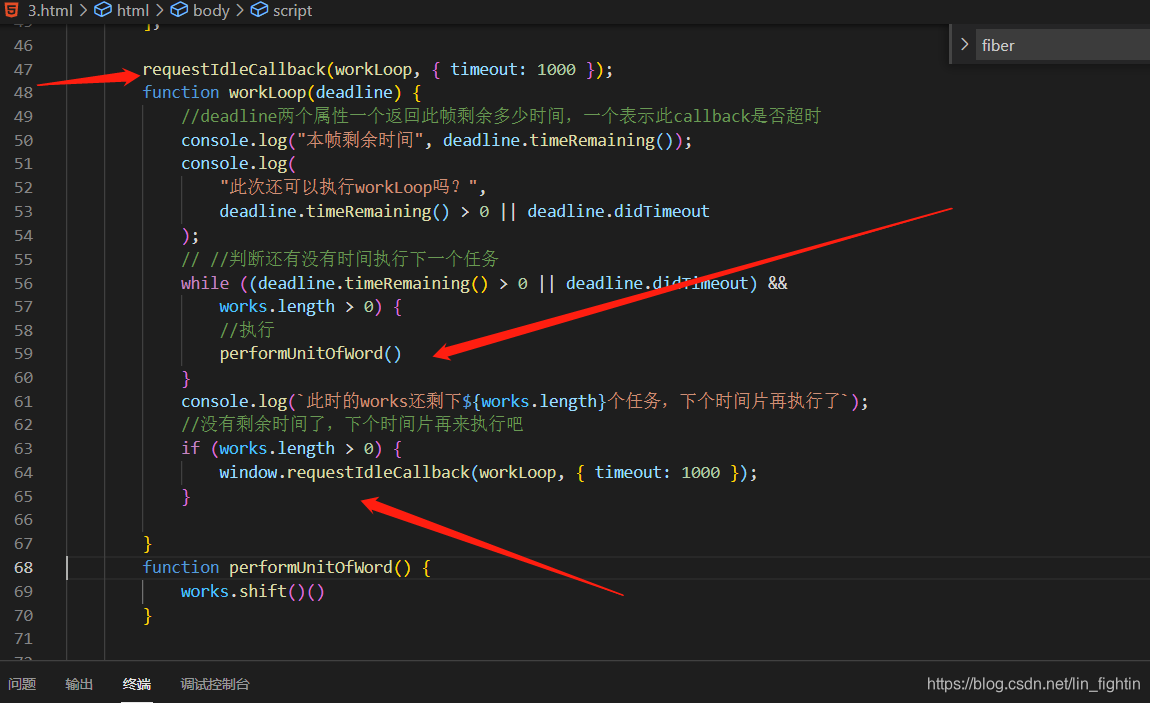This screenshot has width=1150, height=703.
Task: Click works.shift()() on line 69
Action: tap(252, 591)
